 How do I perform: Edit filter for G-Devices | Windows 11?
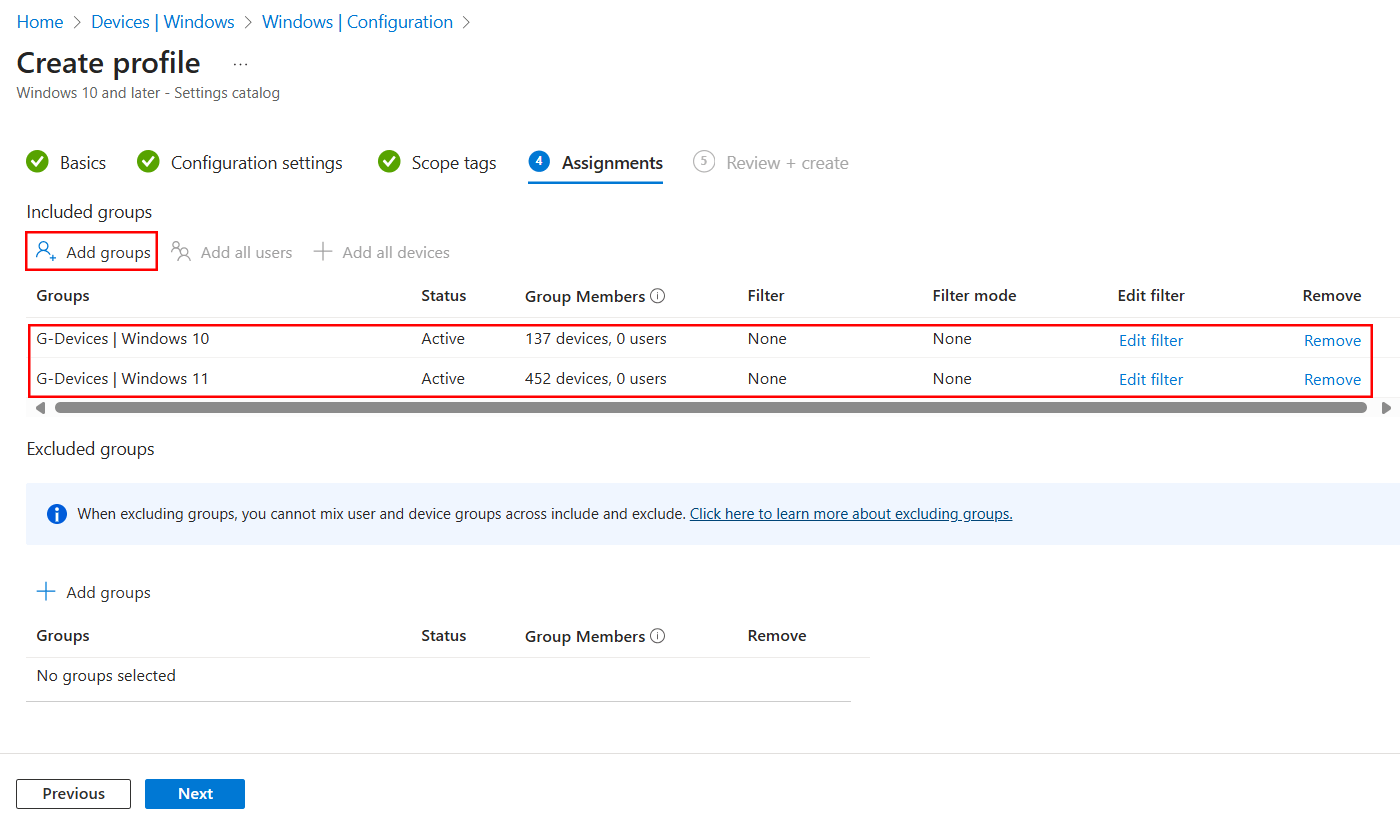point(1151,379)
